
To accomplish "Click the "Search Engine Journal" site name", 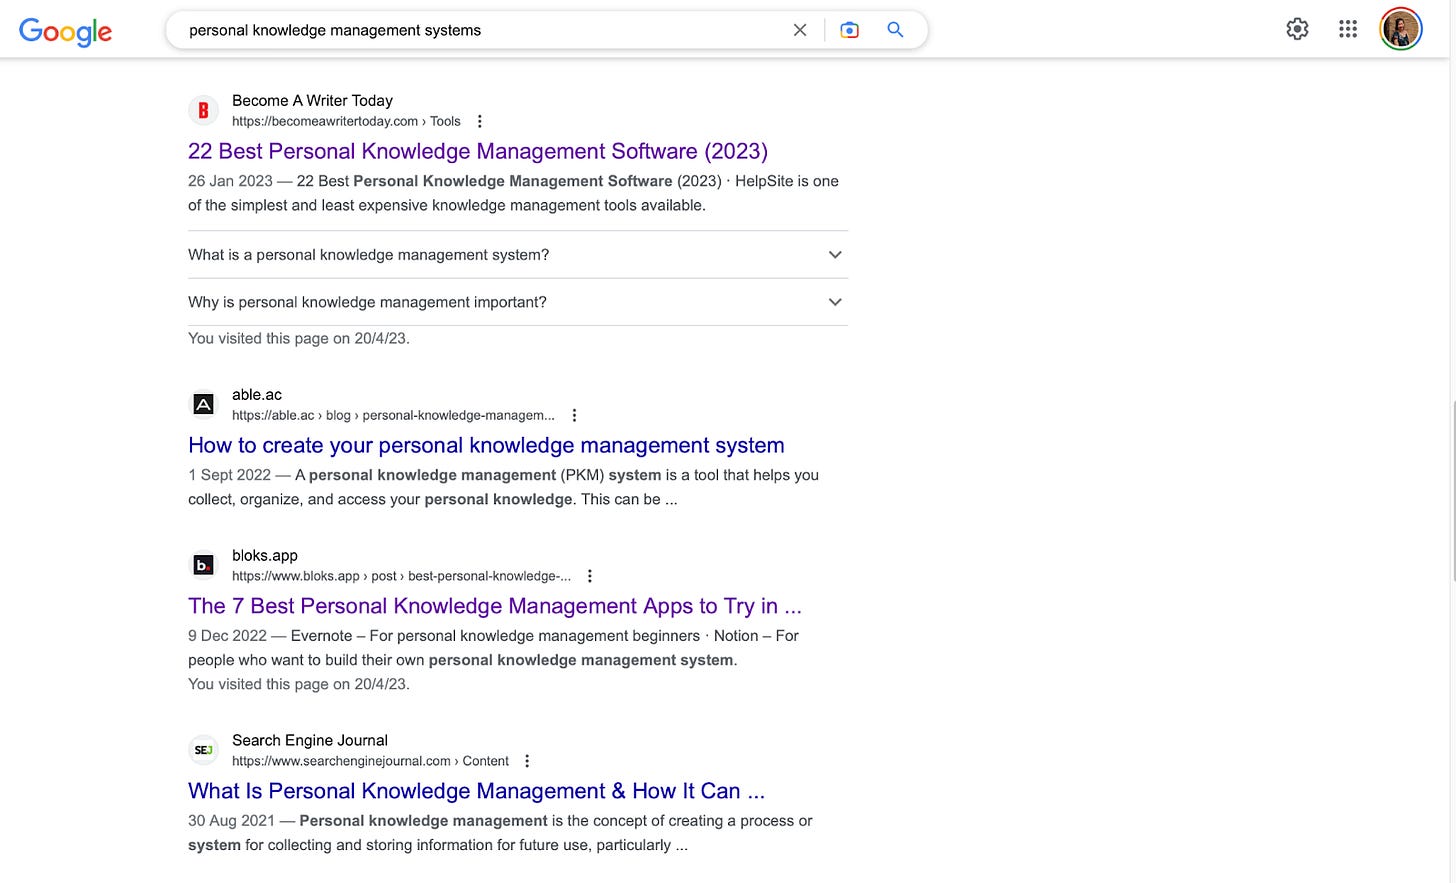I will click(x=310, y=740).
